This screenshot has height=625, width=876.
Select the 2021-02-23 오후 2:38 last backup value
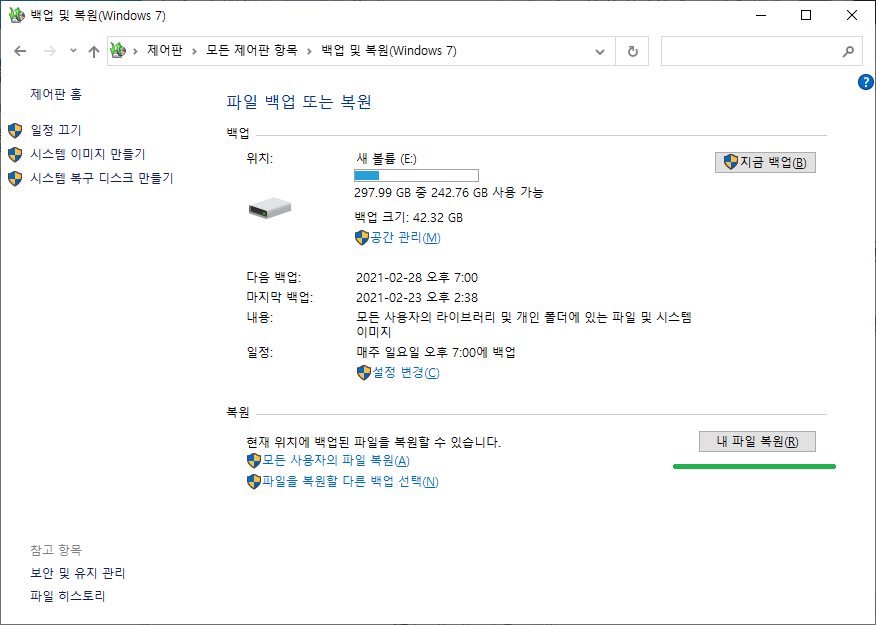417,298
